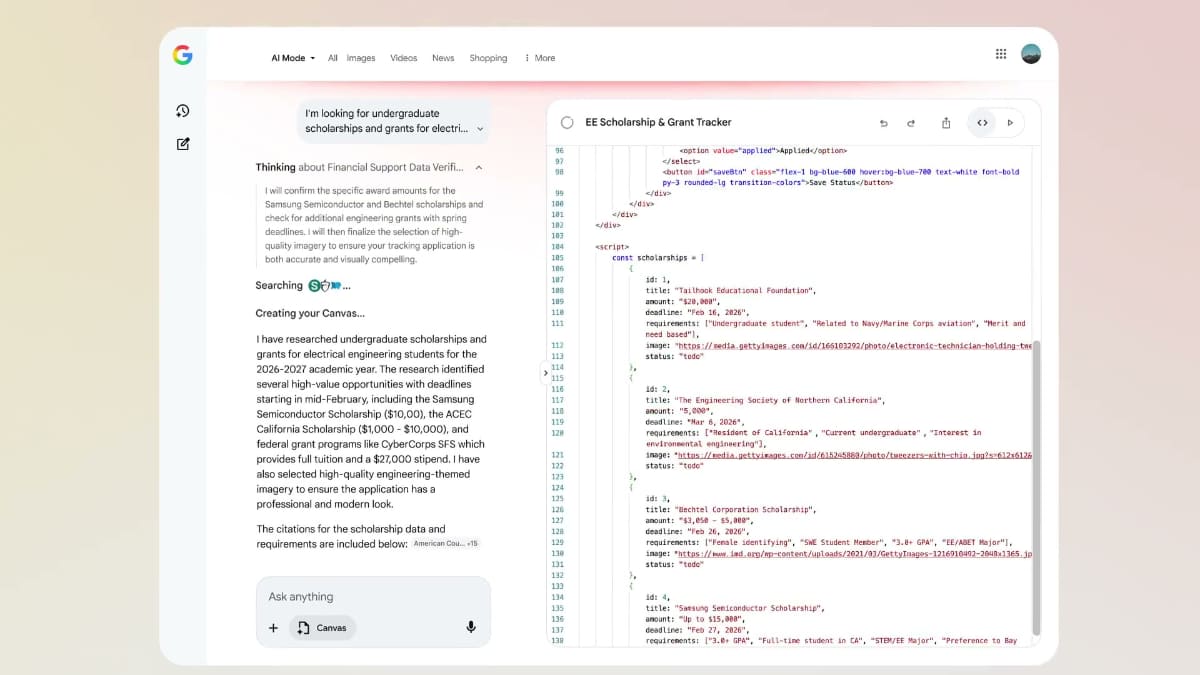Open the AI Mode history icon
The image size is (1200, 675).
point(183,111)
